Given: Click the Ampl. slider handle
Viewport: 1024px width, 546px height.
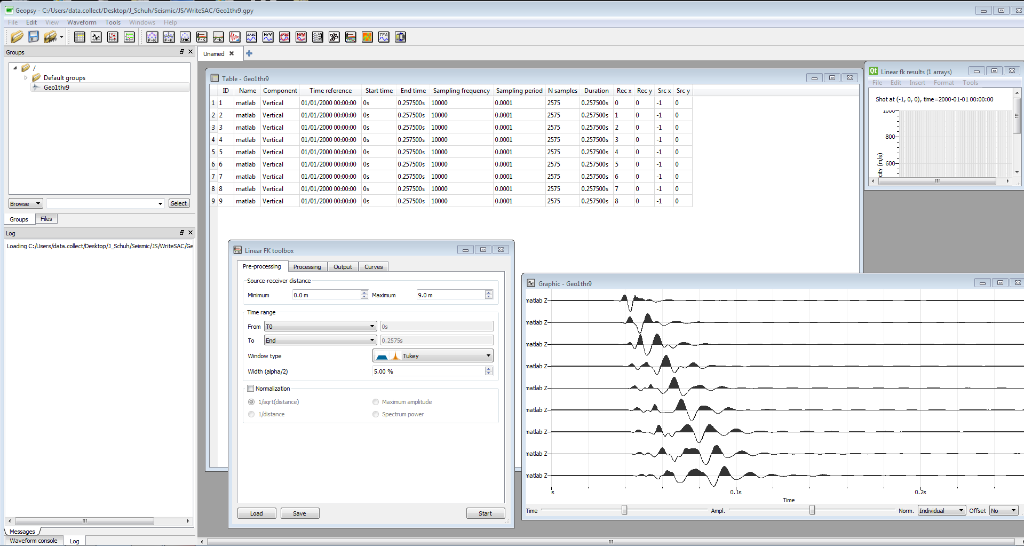Looking at the screenshot, I should (x=812, y=510).
